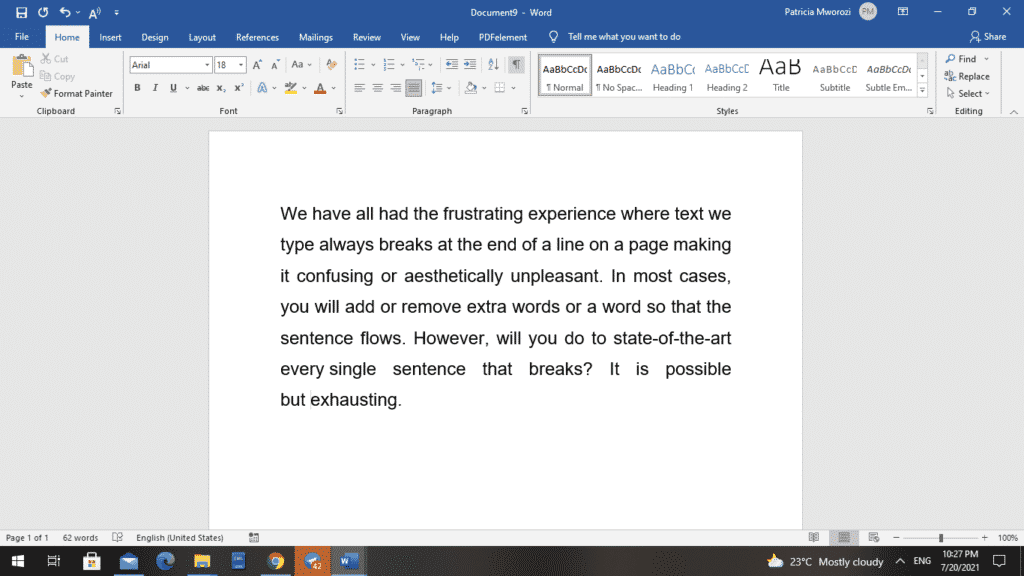This screenshot has width=1024, height=576.
Task: Toggle bold formatting
Action: (x=137, y=88)
